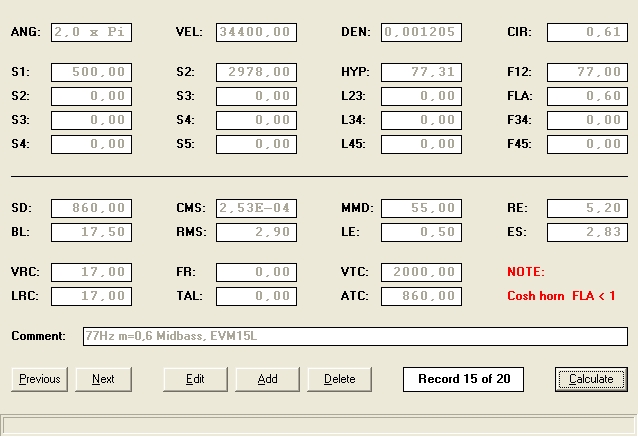Viewport: 638px width, 437px height.
Task: Select the ANG input field
Action: click(x=91, y=32)
